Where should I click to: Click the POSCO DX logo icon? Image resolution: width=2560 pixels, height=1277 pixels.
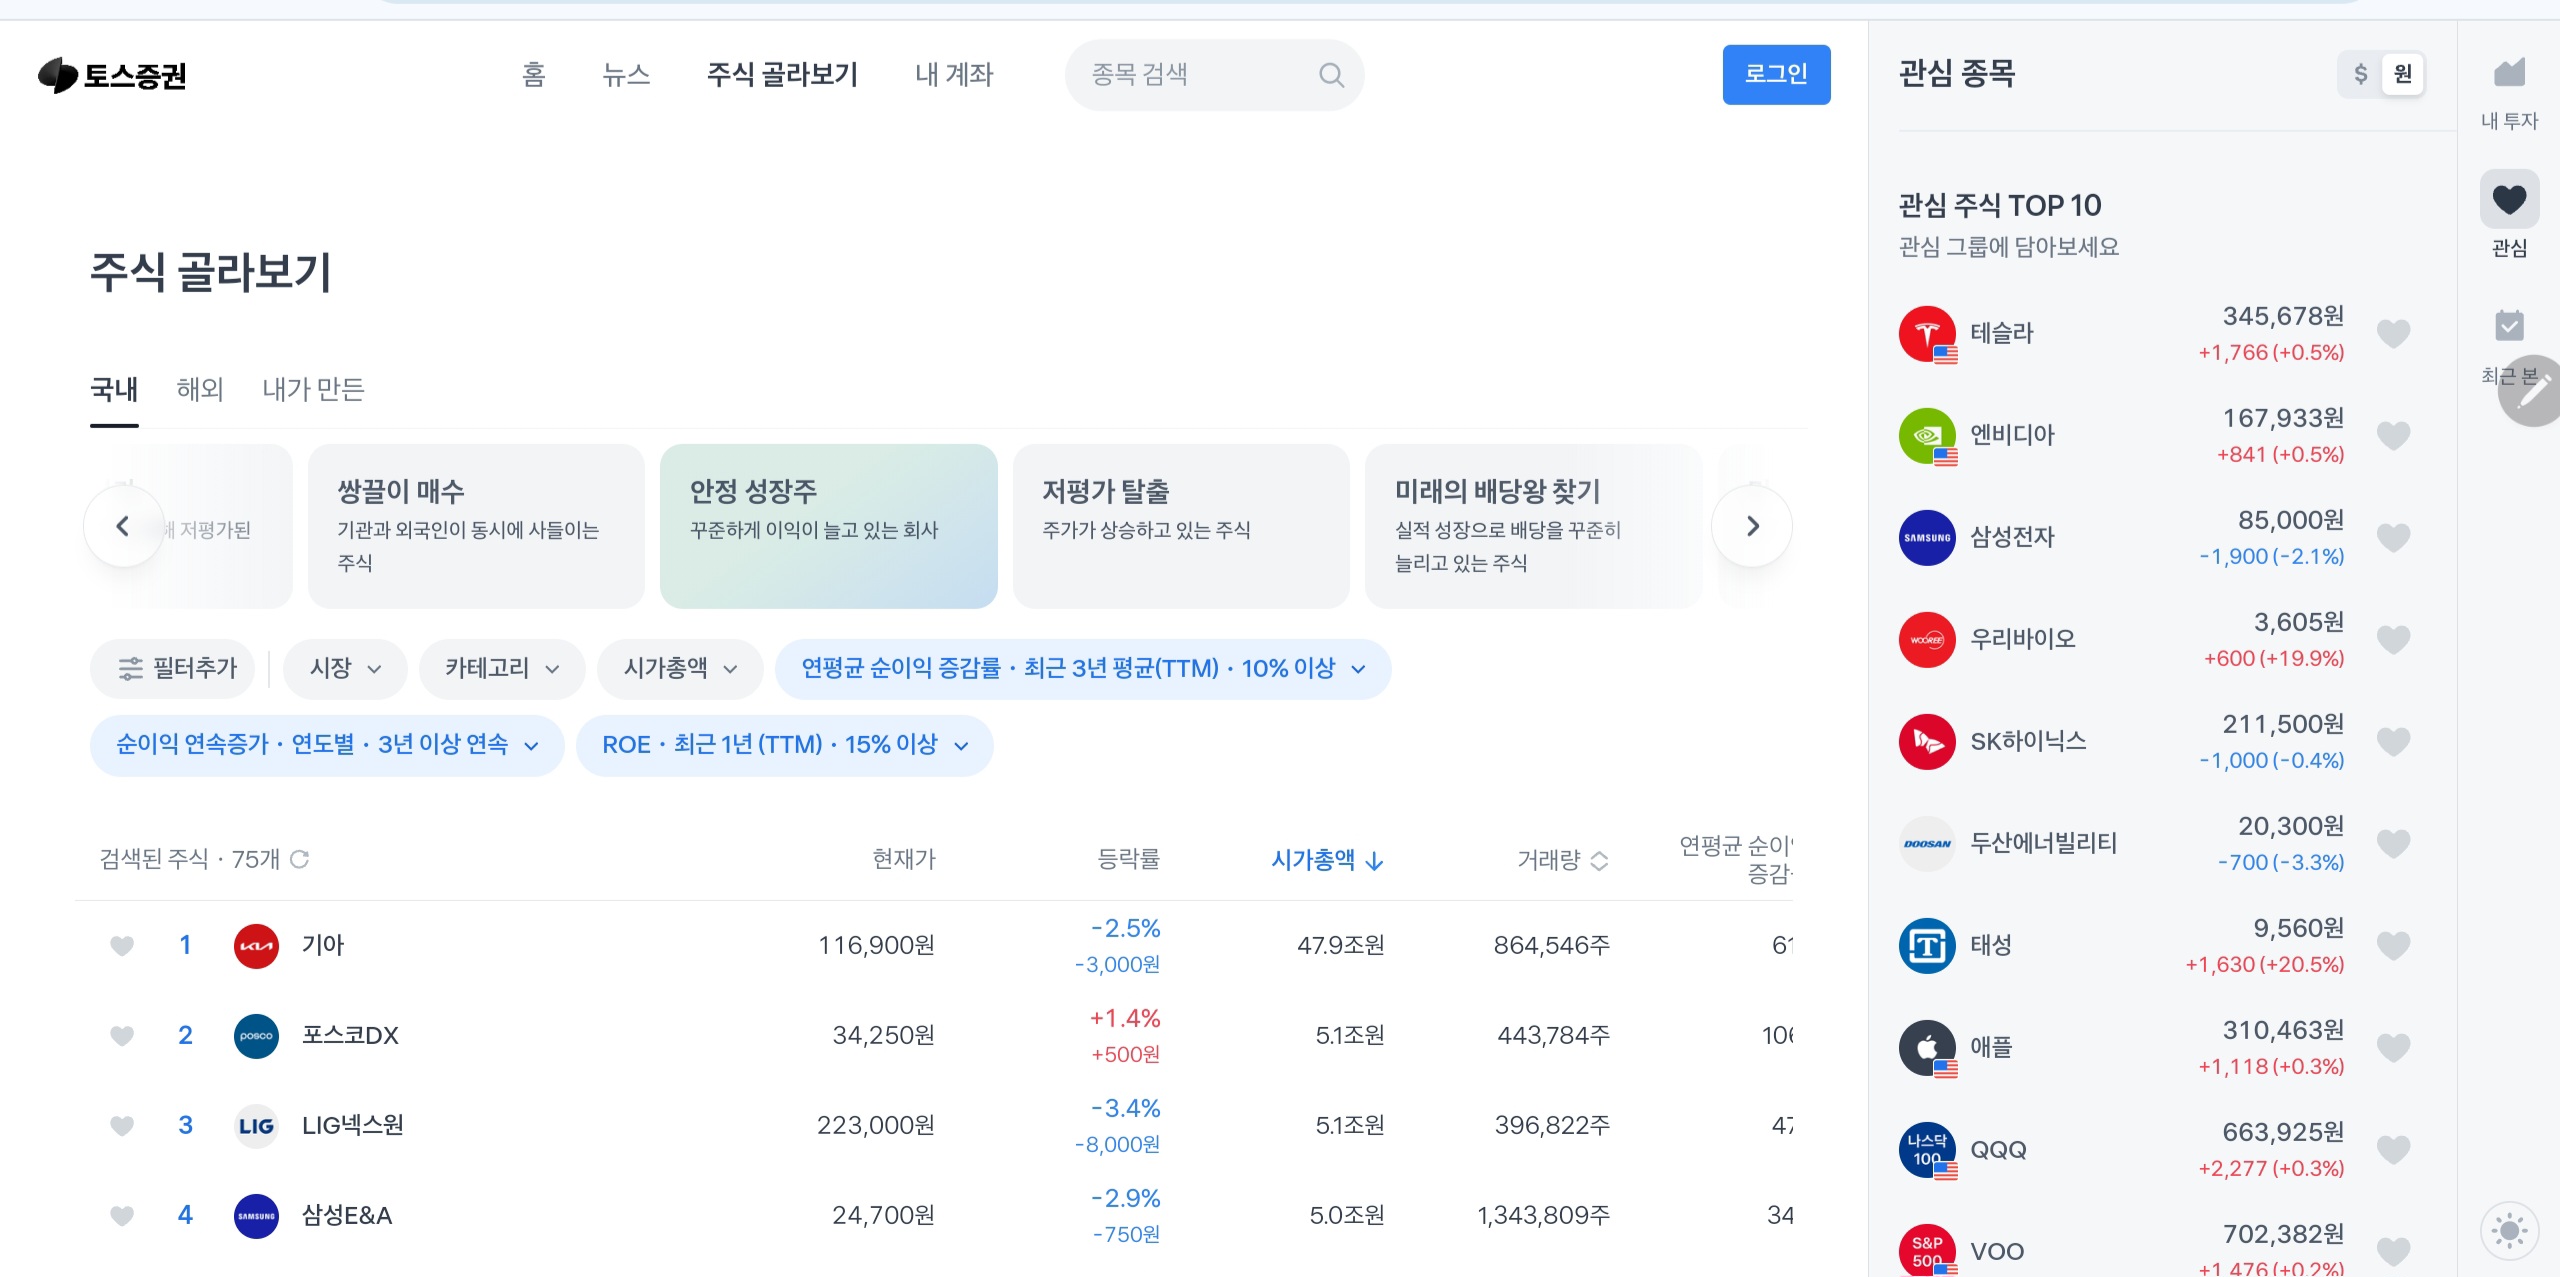pos(256,1036)
